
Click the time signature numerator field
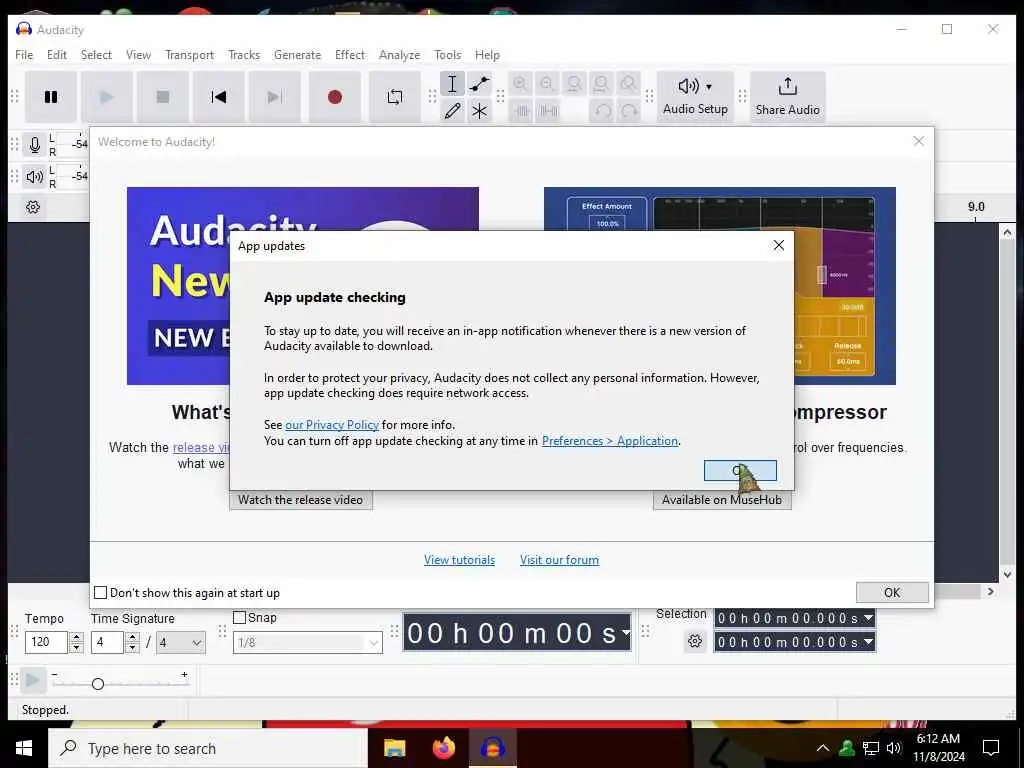[107, 642]
